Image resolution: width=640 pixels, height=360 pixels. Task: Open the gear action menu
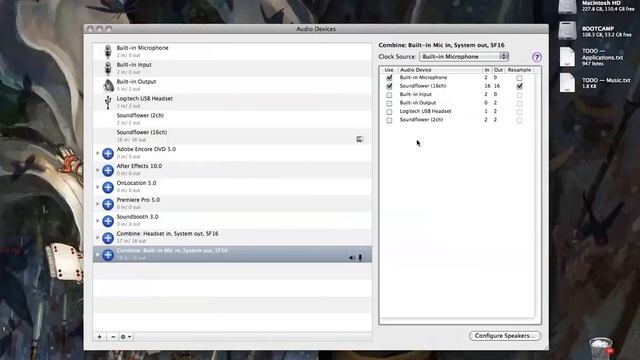126,337
